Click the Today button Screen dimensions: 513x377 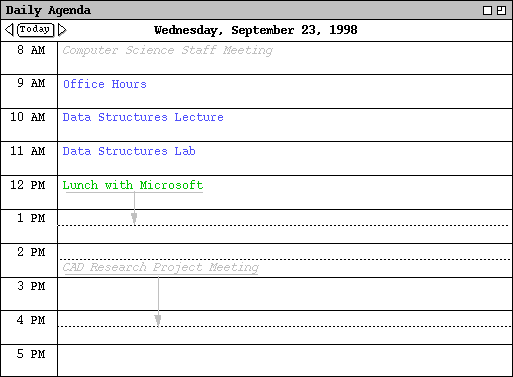coord(36,30)
